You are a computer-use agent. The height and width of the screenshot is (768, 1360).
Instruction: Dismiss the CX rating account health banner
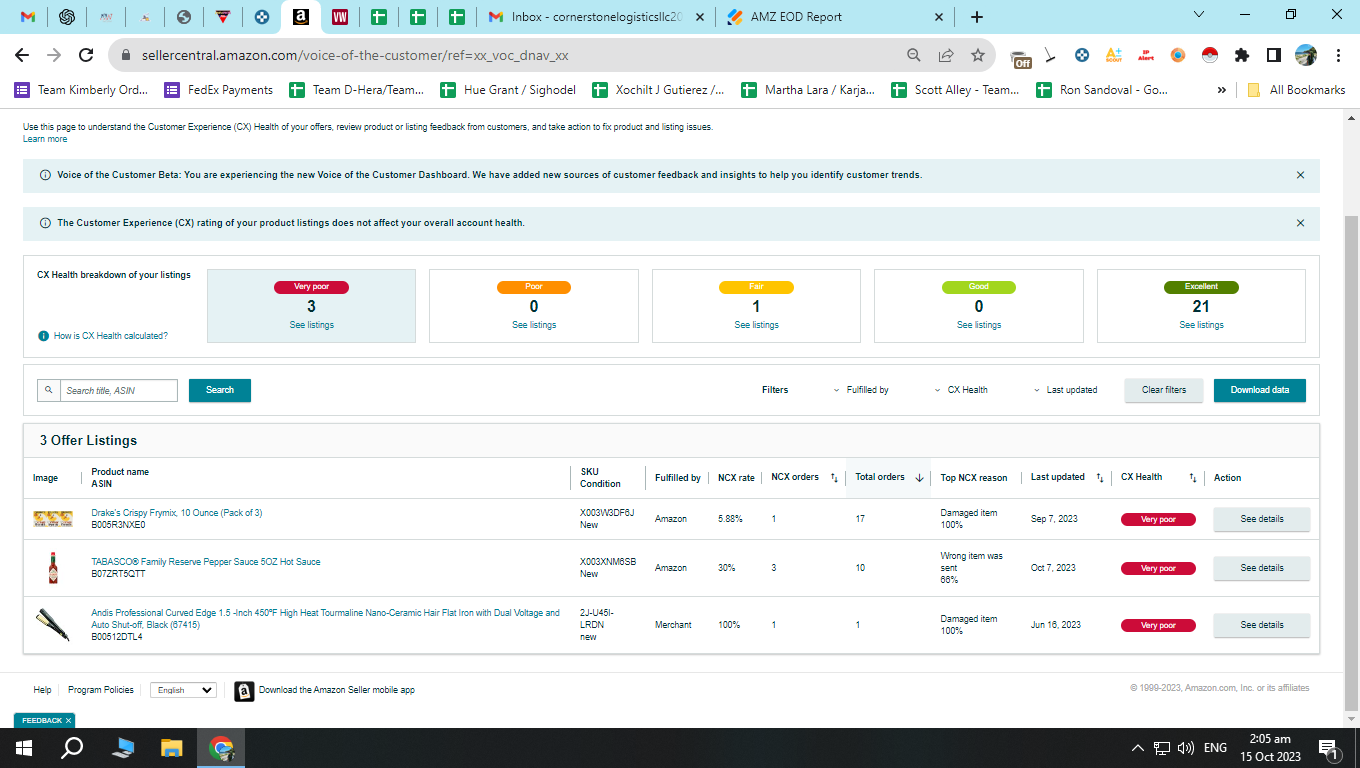coord(1300,223)
